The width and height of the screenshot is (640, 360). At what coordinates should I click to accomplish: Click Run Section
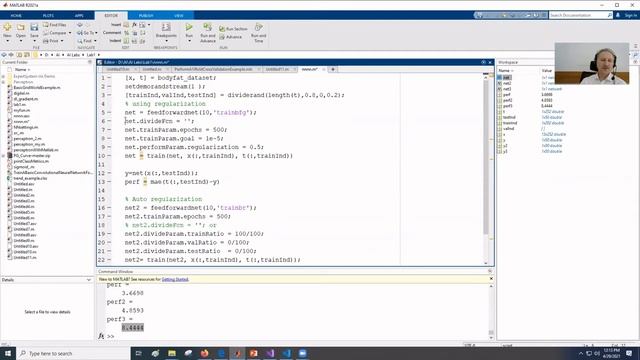click(233, 29)
